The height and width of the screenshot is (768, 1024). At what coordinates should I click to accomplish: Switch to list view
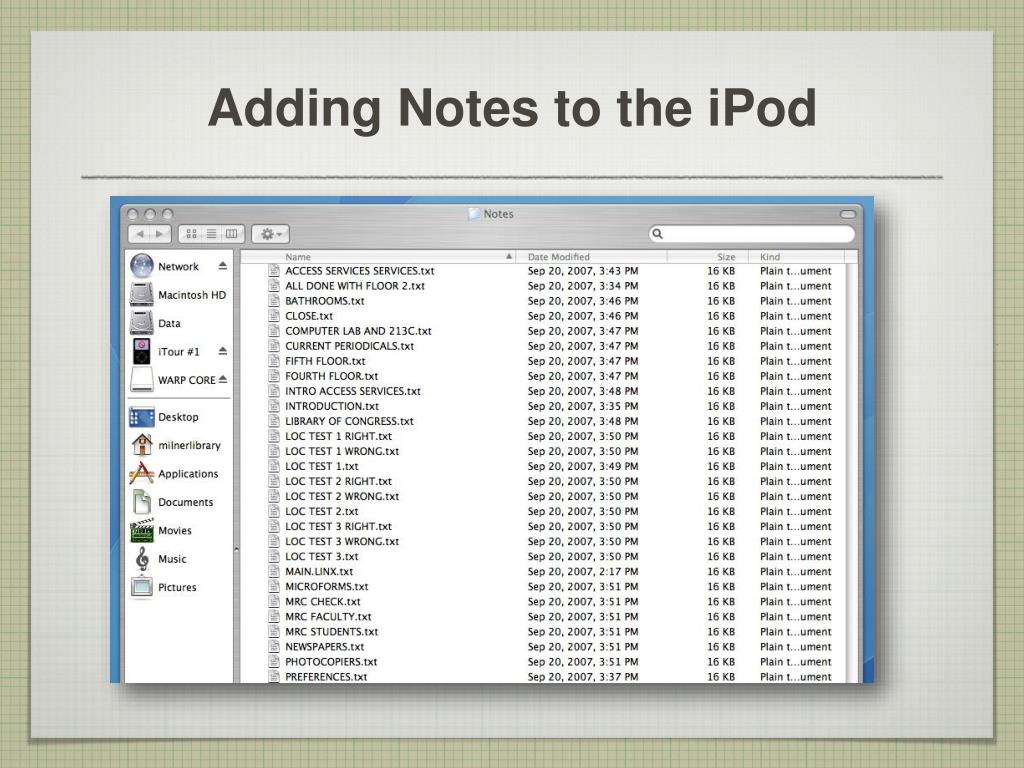point(212,234)
